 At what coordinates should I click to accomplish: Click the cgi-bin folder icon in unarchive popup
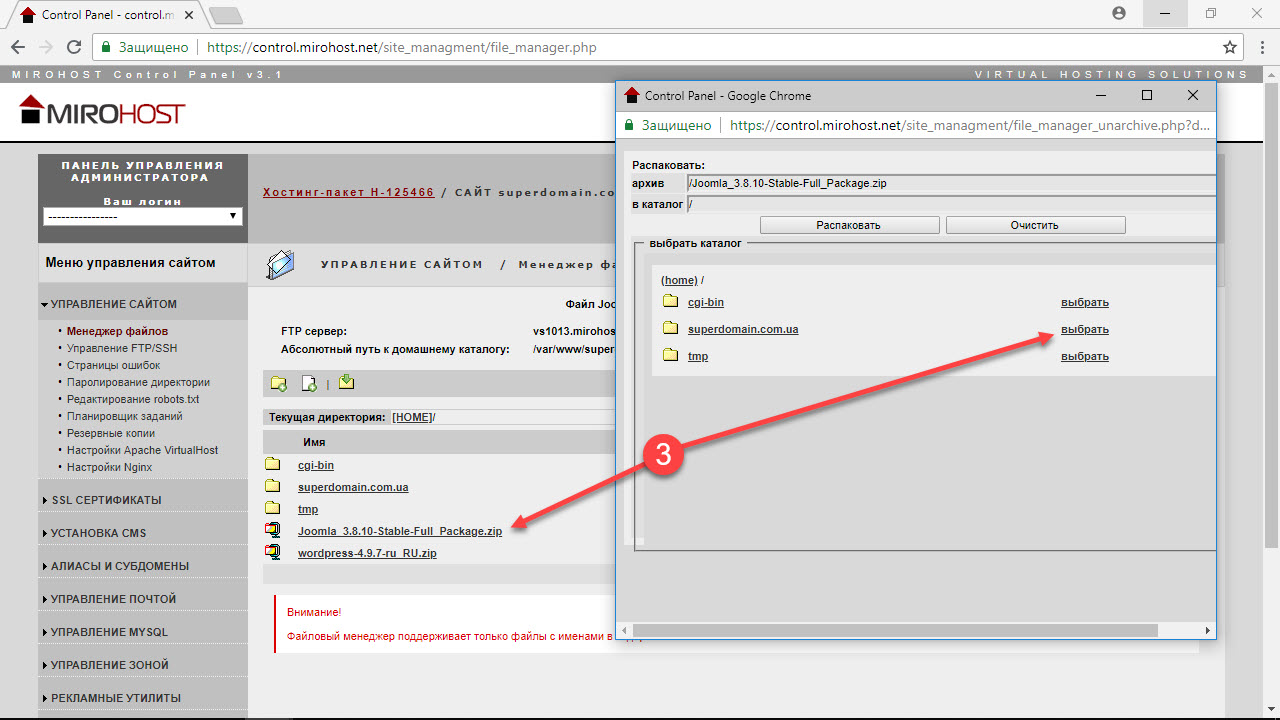[670, 302]
